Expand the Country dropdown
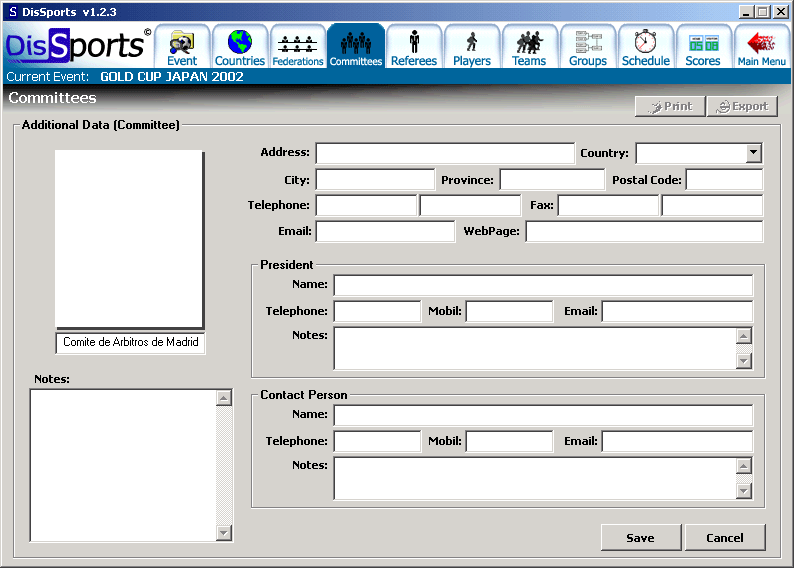This screenshot has width=794, height=568. [x=753, y=152]
